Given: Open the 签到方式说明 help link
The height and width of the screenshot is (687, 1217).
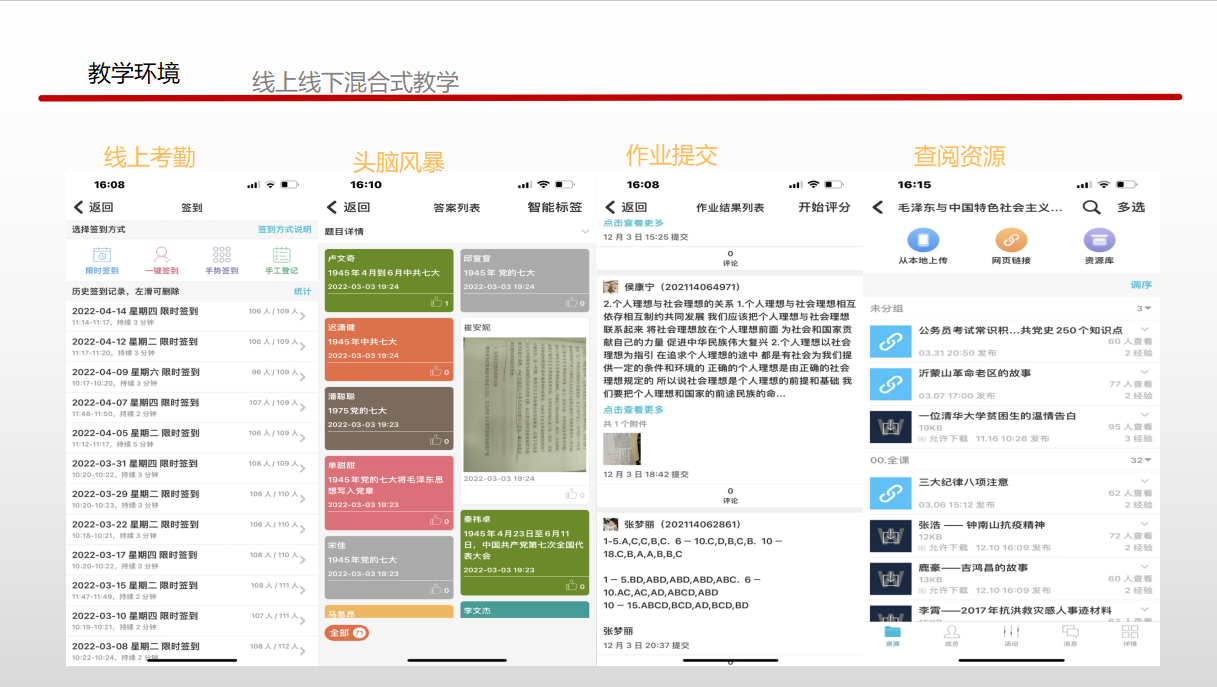Looking at the screenshot, I should pyautogui.click(x=284, y=229).
